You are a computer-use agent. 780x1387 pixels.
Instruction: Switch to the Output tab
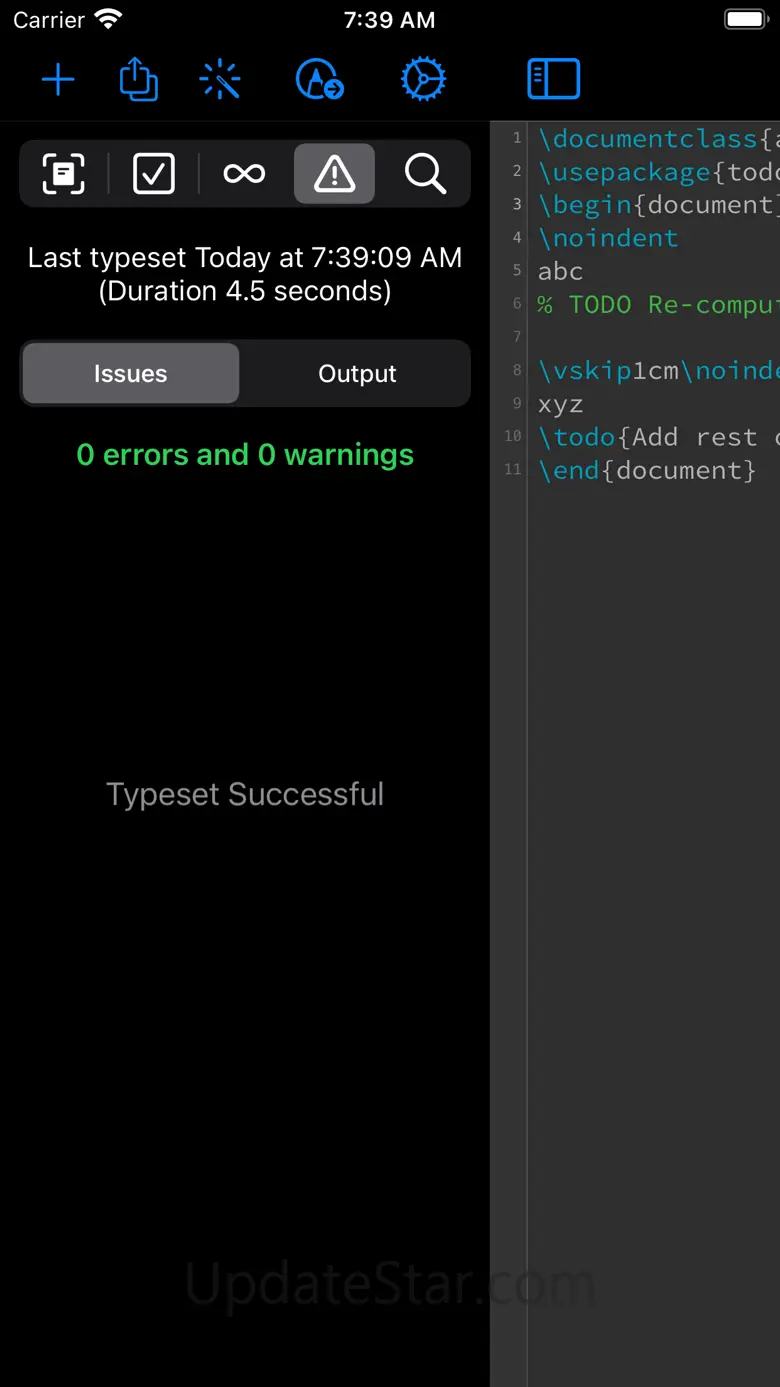tap(357, 374)
